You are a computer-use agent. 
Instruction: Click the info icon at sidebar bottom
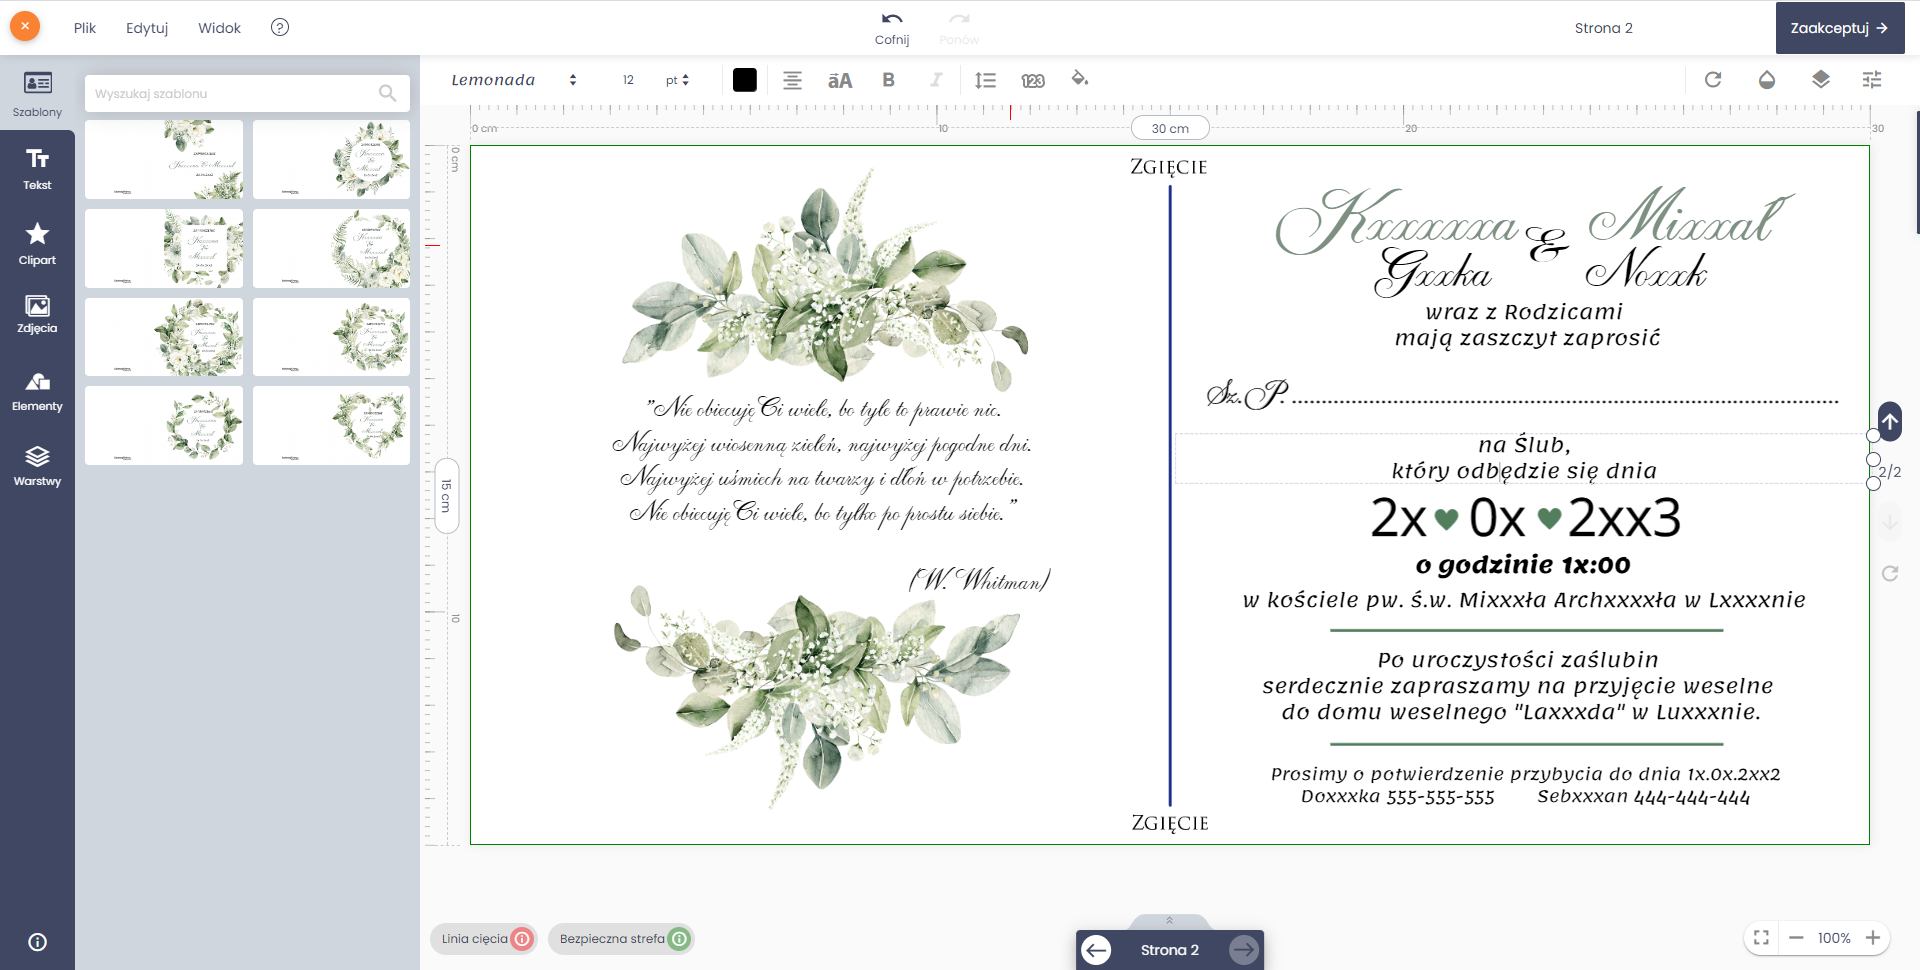coord(37,942)
